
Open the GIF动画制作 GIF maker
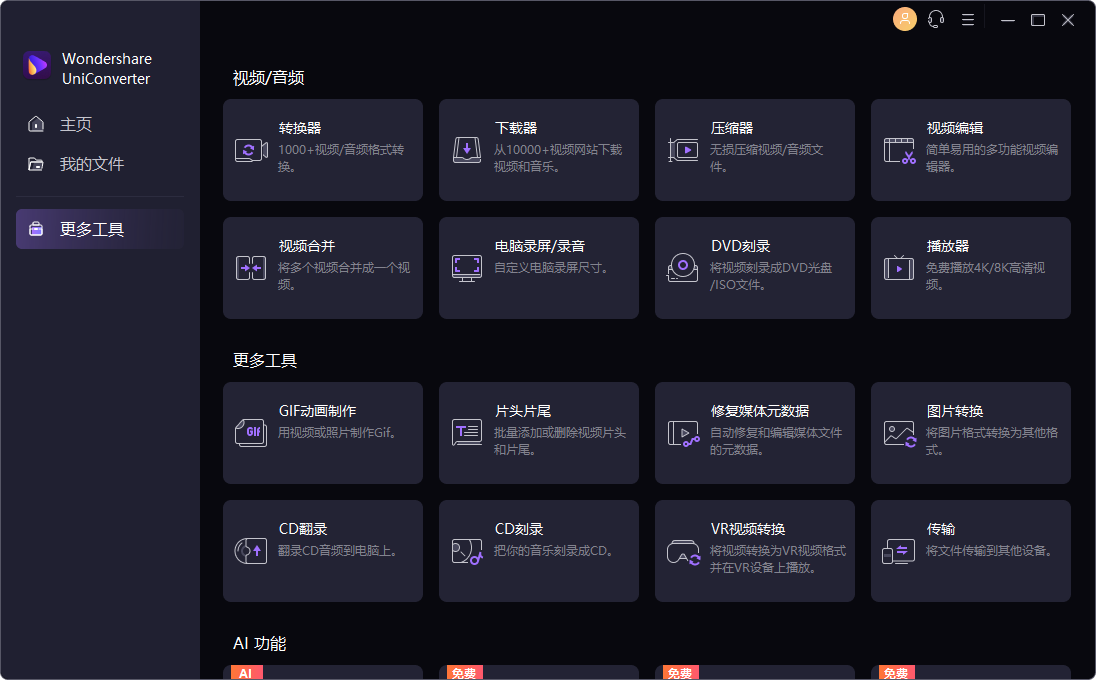click(323, 433)
